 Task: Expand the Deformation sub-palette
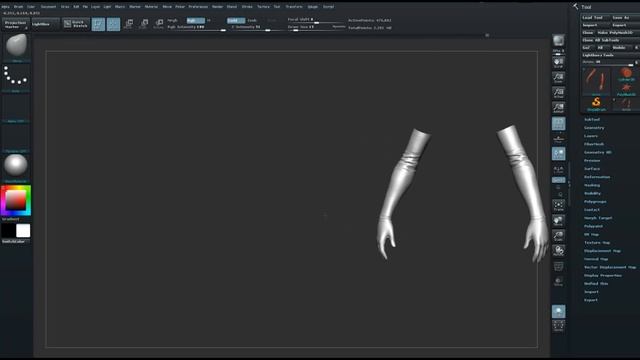coord(597,177)
